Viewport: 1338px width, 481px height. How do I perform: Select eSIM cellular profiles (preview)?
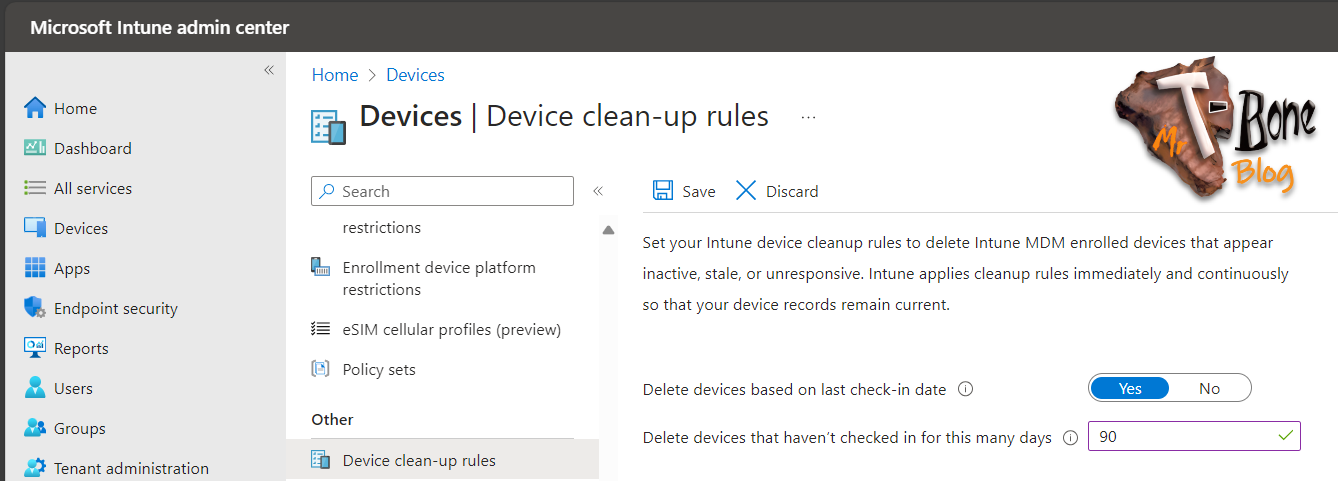[x=452, y=329]
